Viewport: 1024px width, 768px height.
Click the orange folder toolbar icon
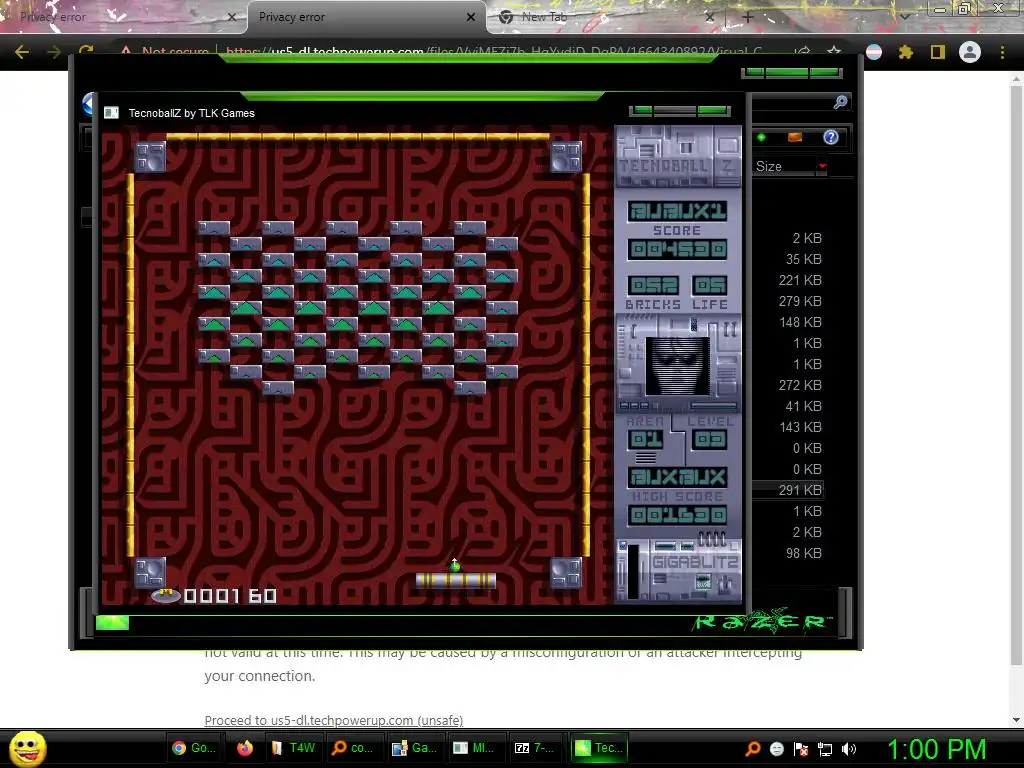(x=795, y=137)
